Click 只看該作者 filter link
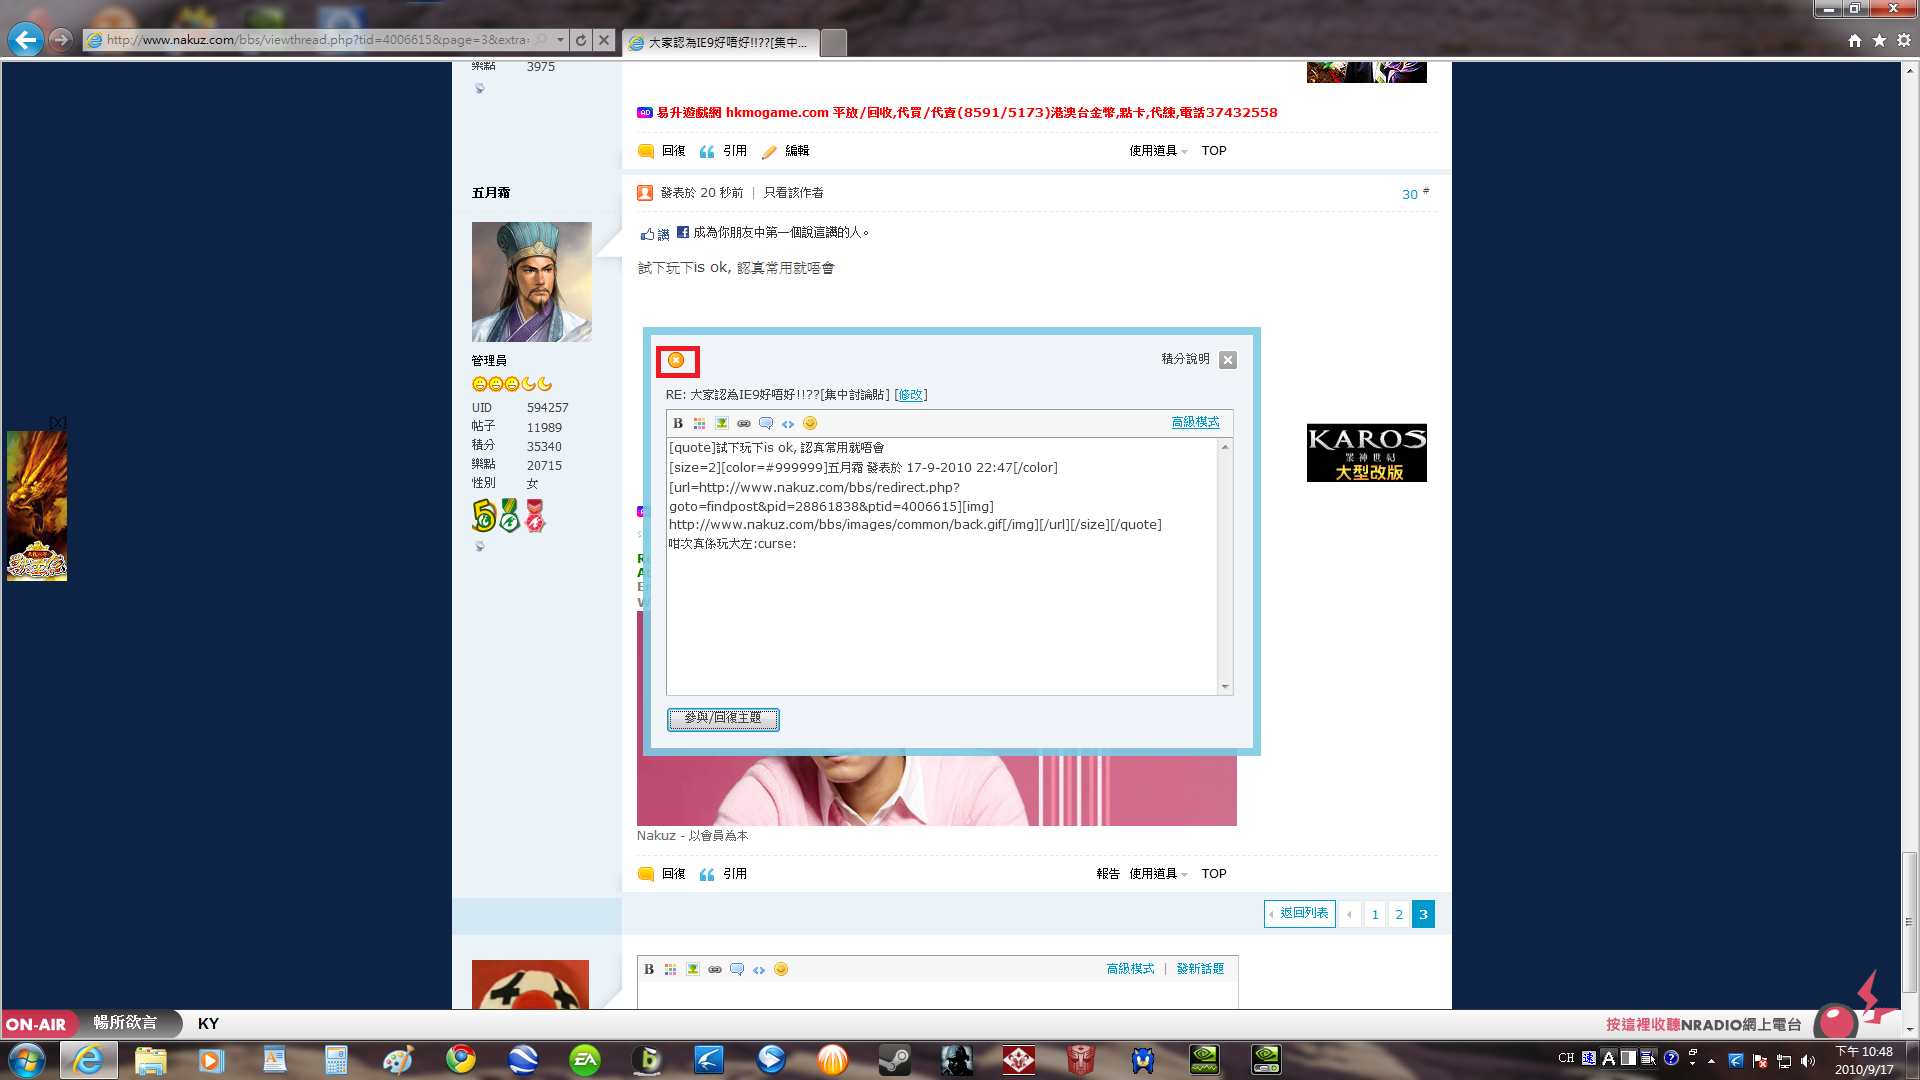 pos(794,193)
